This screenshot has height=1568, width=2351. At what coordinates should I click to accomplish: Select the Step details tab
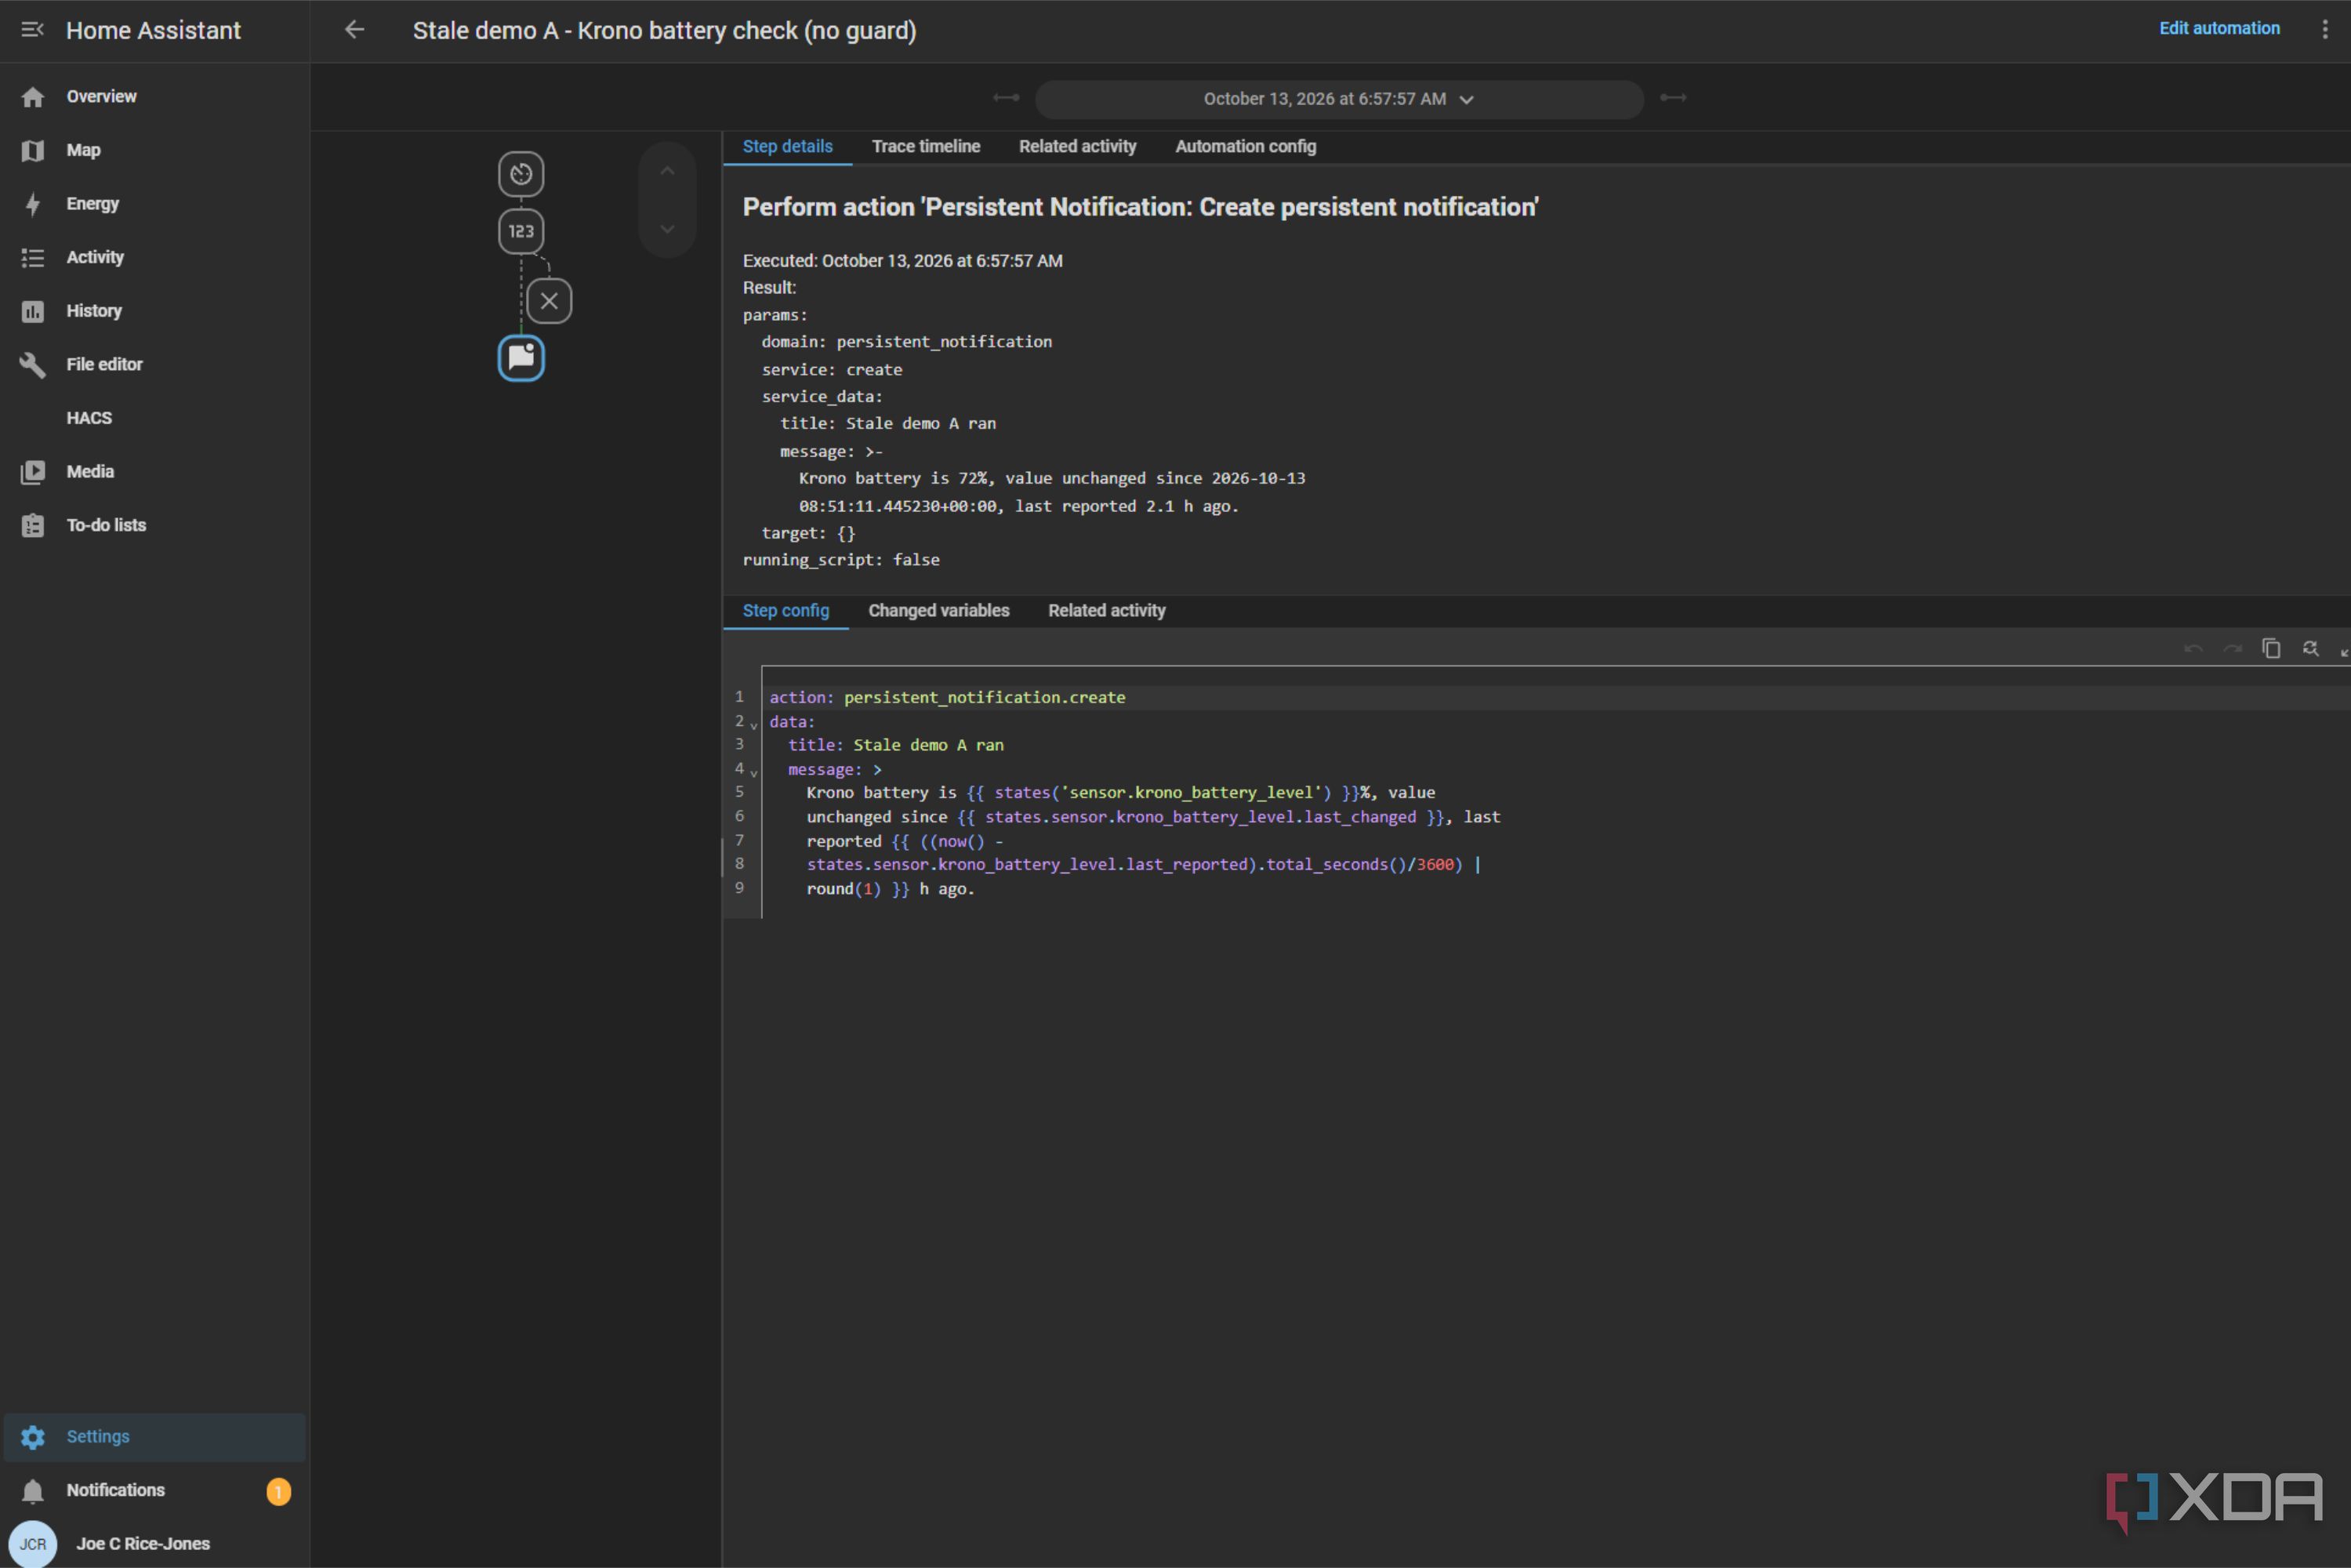point(787,146)
